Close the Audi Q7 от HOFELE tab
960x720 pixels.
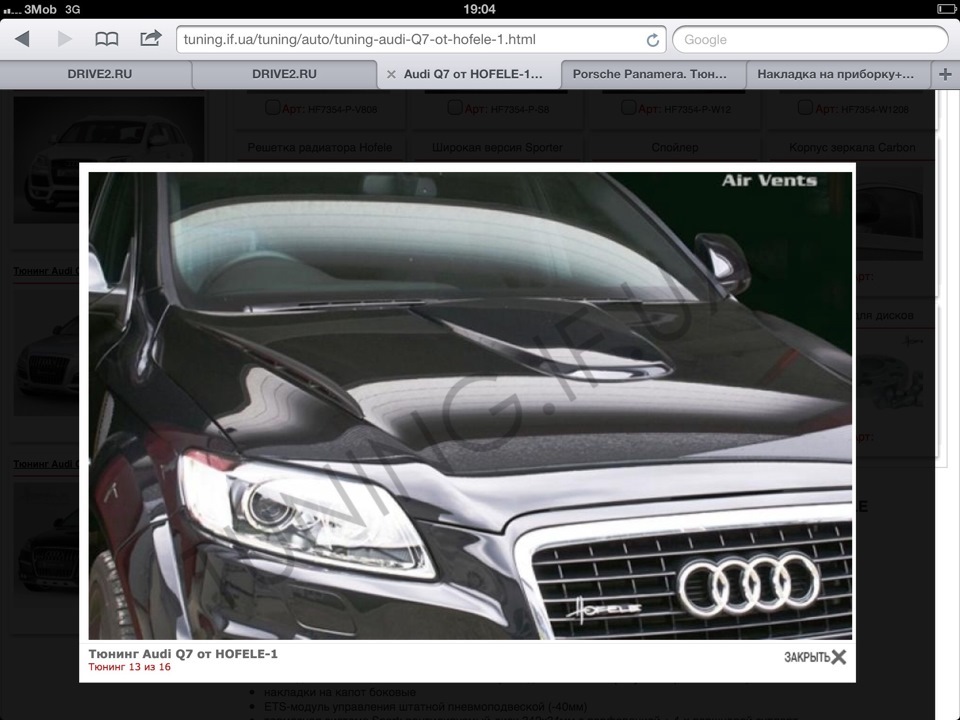391,75
